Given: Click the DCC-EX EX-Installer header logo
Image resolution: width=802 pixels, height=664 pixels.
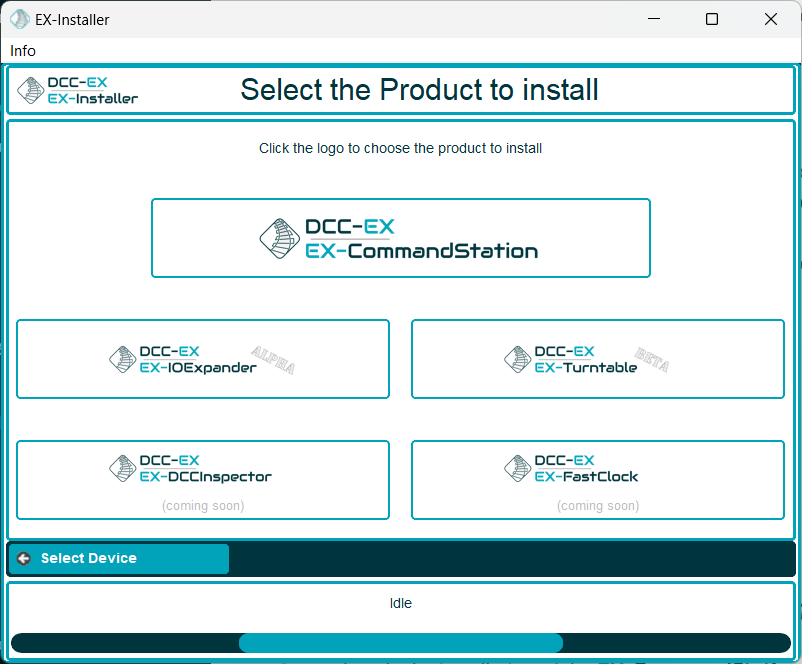Looking at the screenshot, I should point(78,91).
